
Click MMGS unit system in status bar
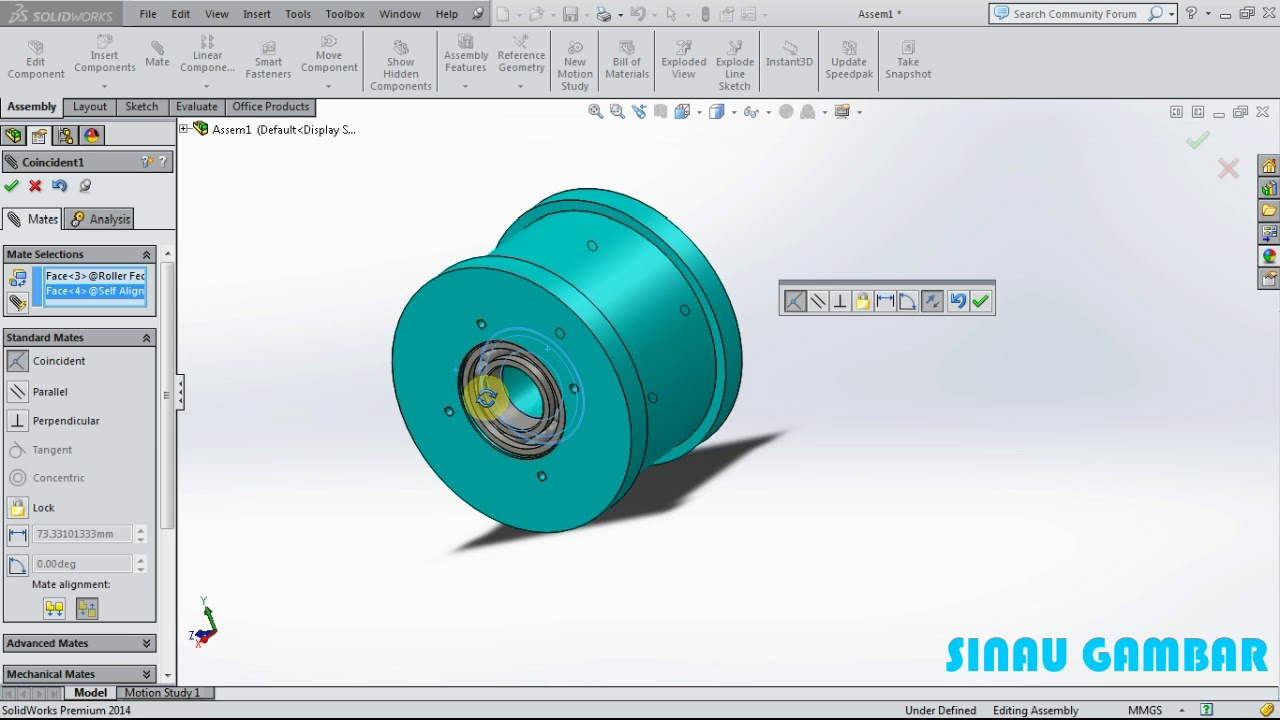click(1145, 710)
